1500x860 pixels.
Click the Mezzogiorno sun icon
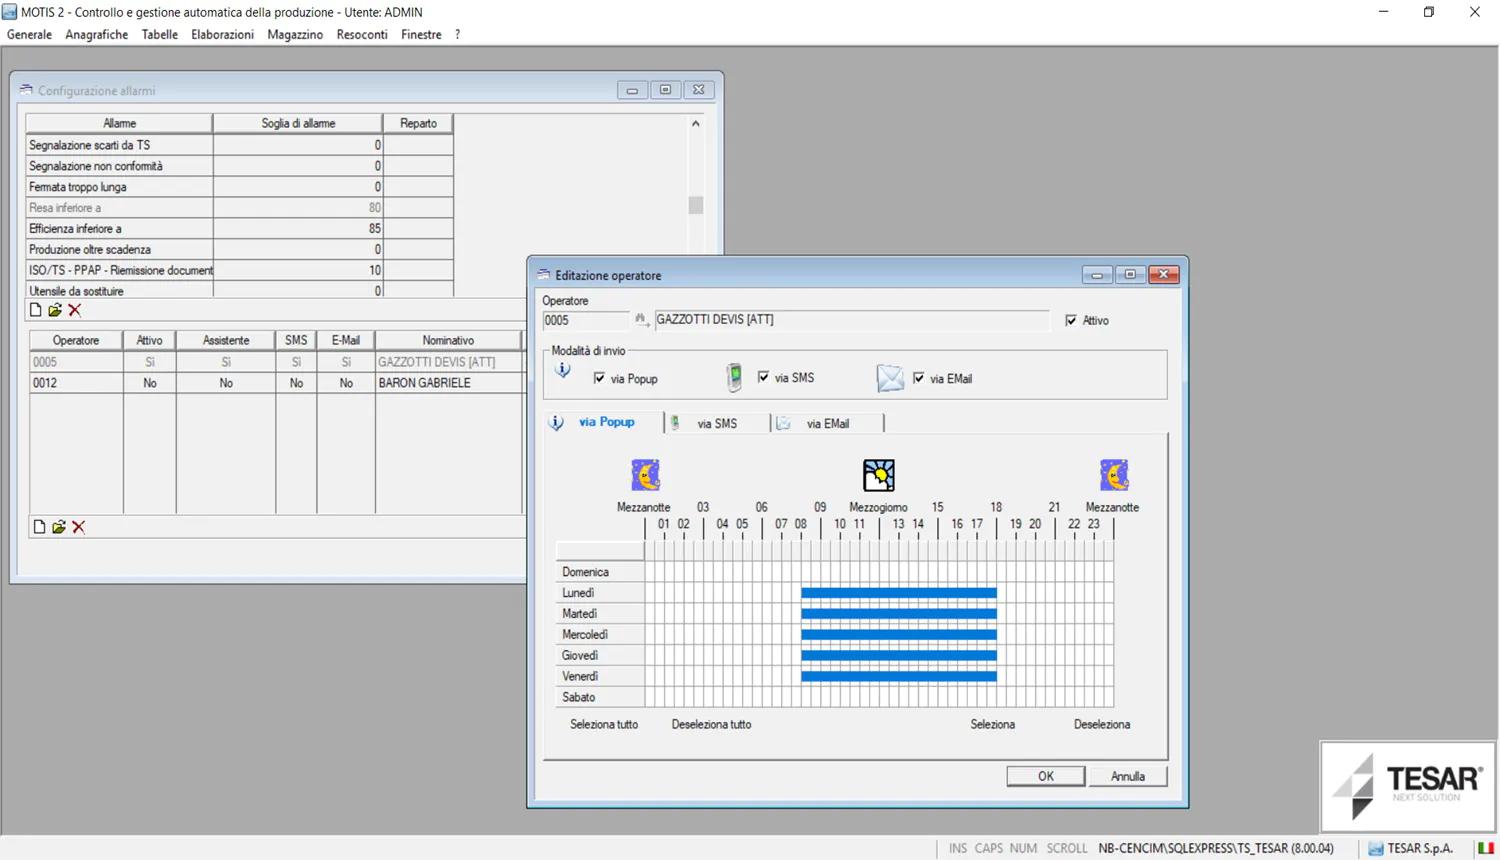tap(878, 474)
